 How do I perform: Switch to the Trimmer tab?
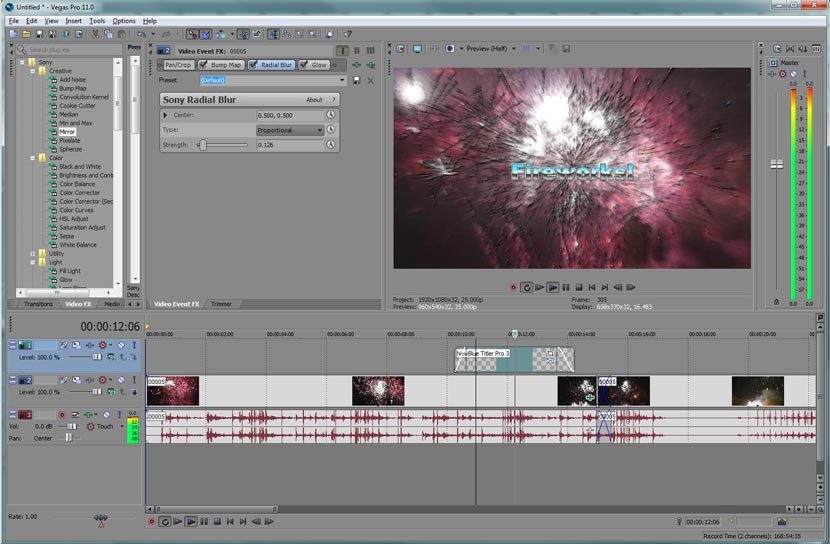(x=221, y=304)
